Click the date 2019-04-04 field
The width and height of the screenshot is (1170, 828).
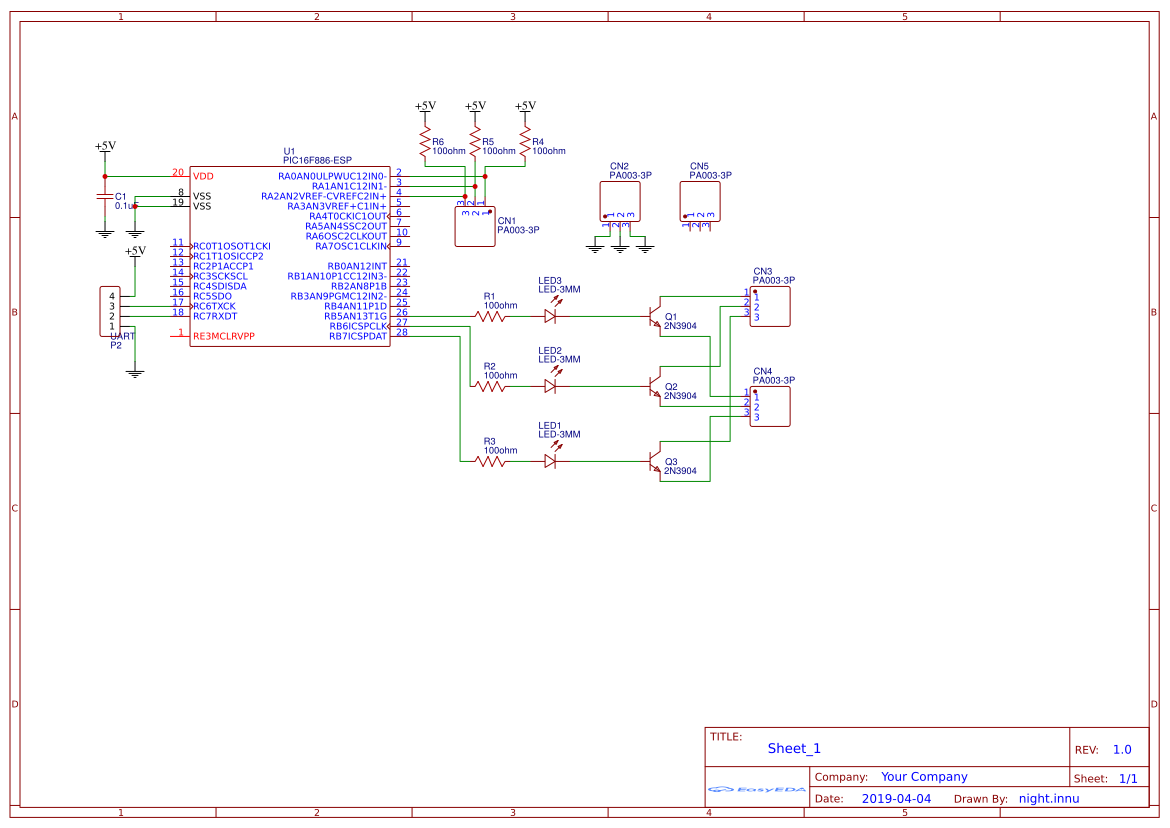(x=896, y=799)
